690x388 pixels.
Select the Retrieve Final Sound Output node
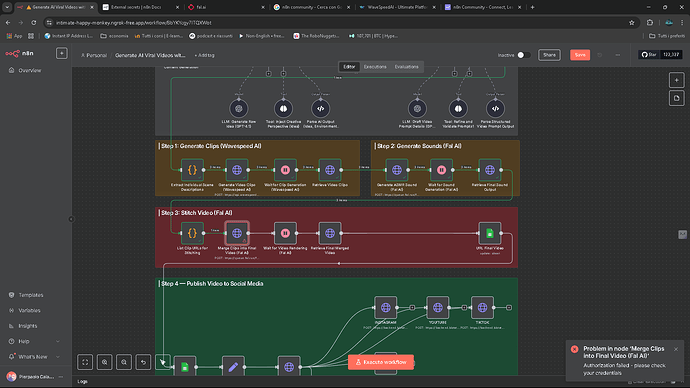click(x=490, y=170)
